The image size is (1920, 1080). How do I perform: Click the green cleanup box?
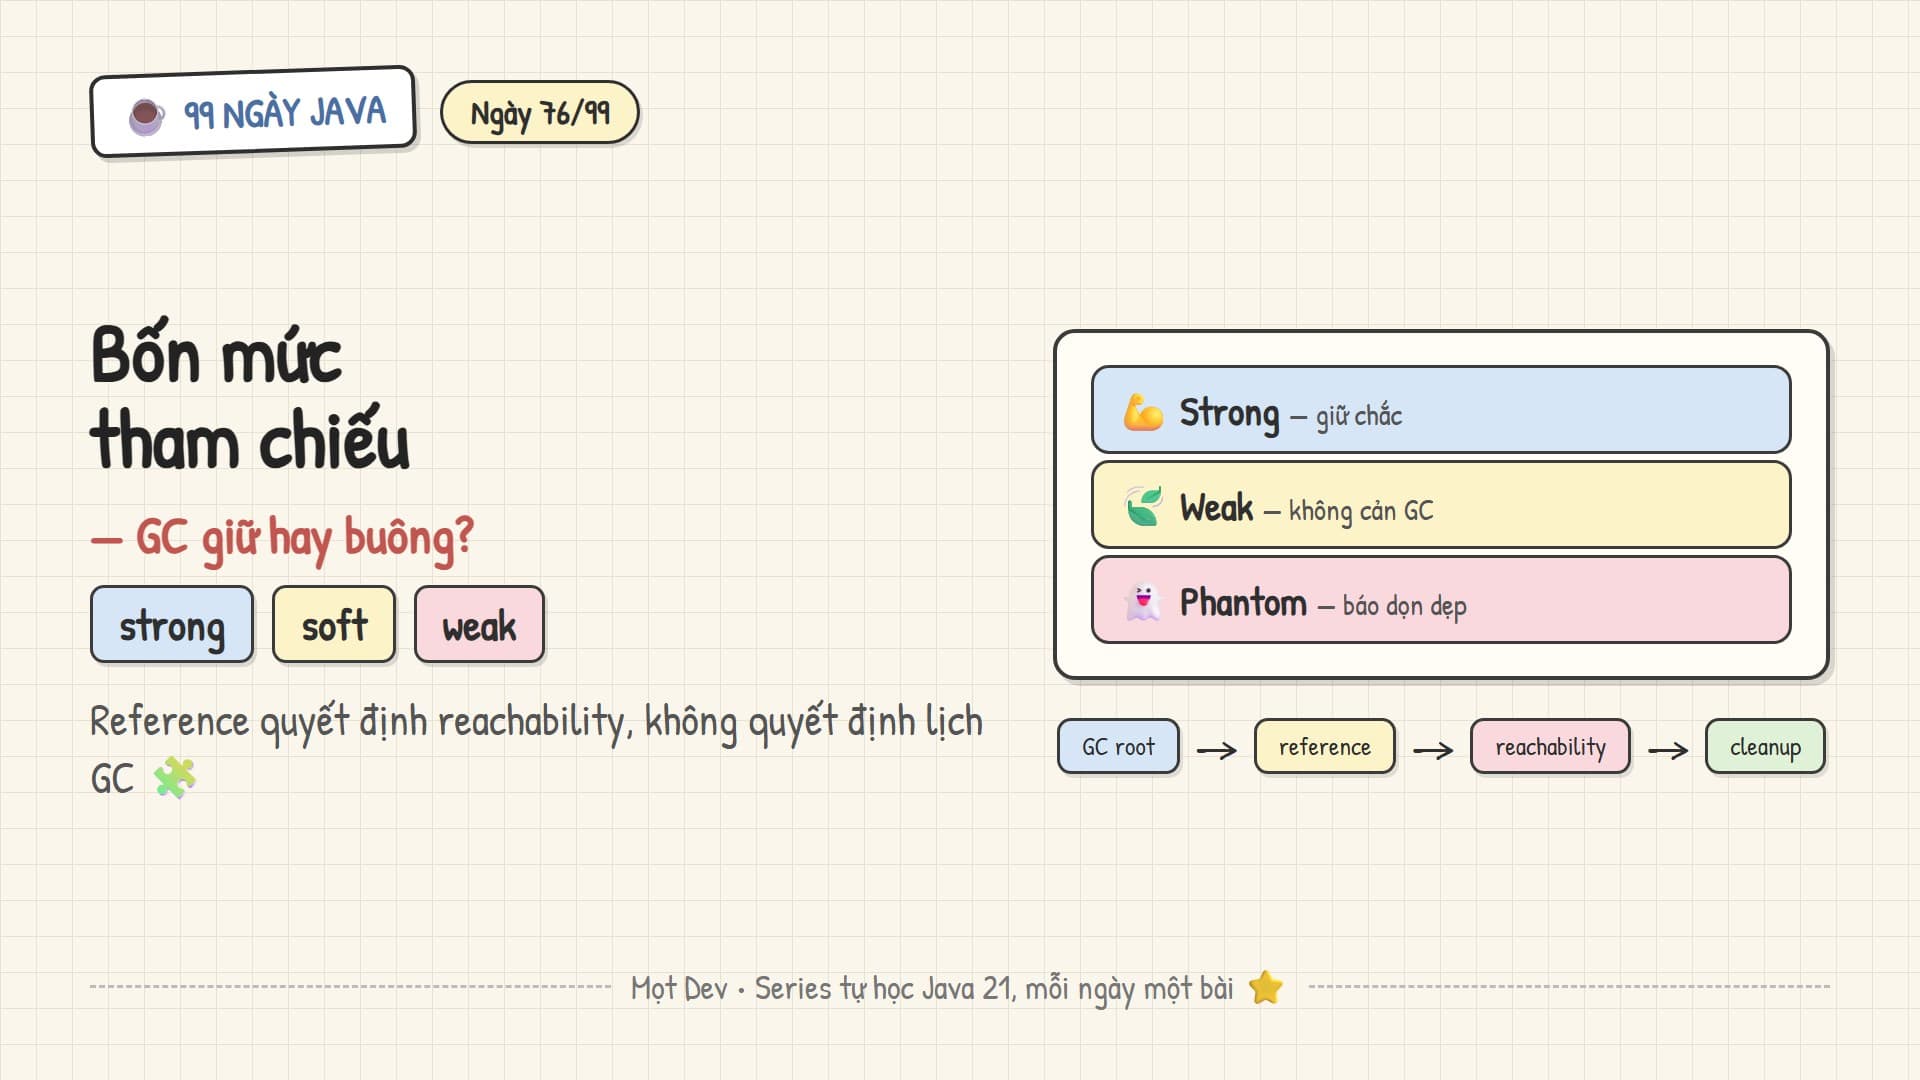tap(1765, 747)
